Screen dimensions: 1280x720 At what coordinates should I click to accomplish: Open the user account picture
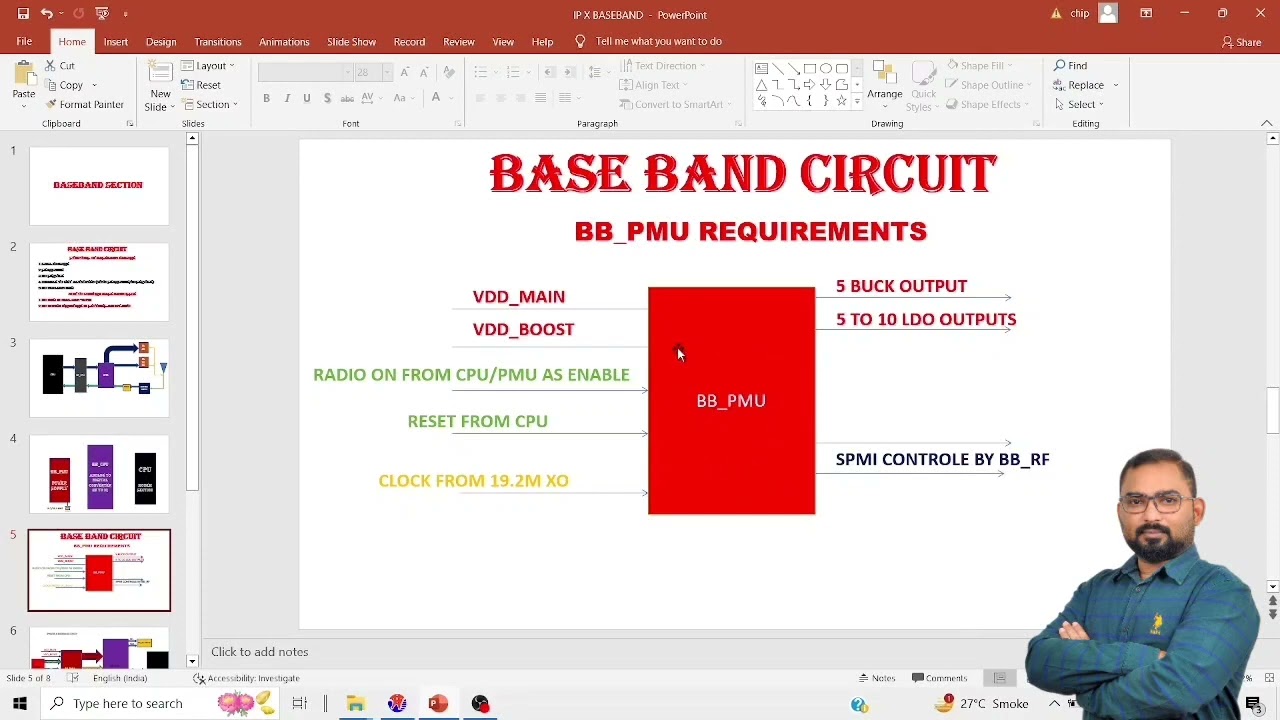pos(1108,13)
